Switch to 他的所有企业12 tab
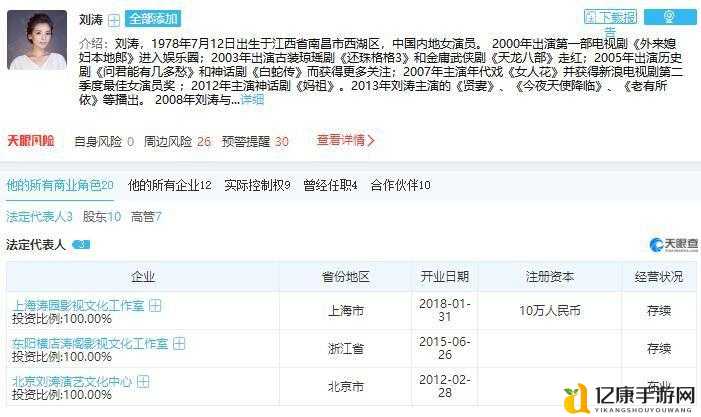Viewport: 701px width, 417px height. pyautogui.click(x=170, y=185)
